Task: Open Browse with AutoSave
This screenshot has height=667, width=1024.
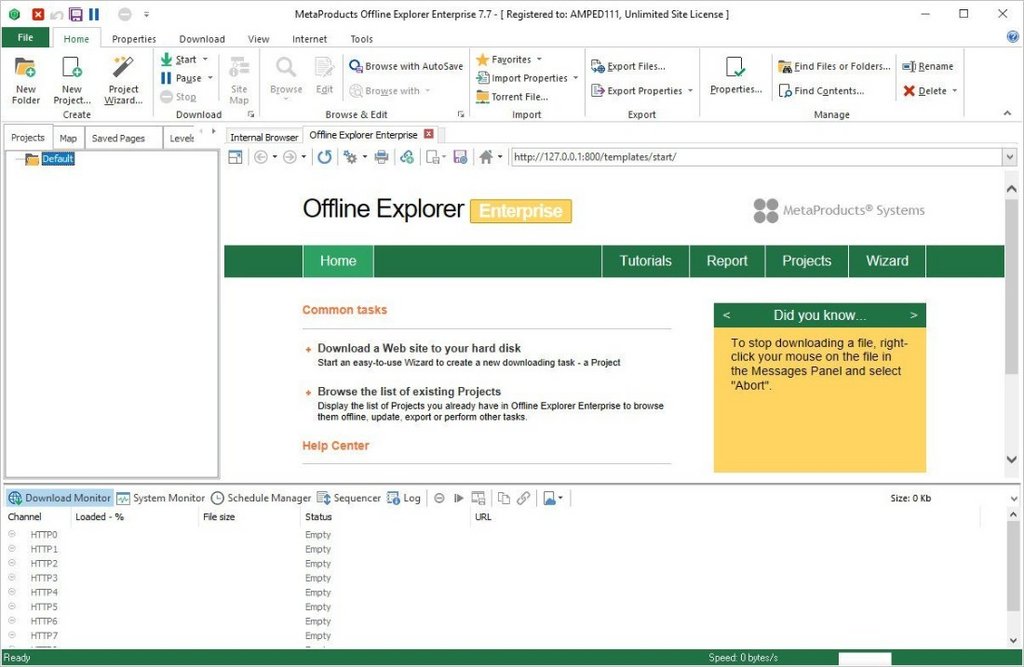Action: (406, 66)
